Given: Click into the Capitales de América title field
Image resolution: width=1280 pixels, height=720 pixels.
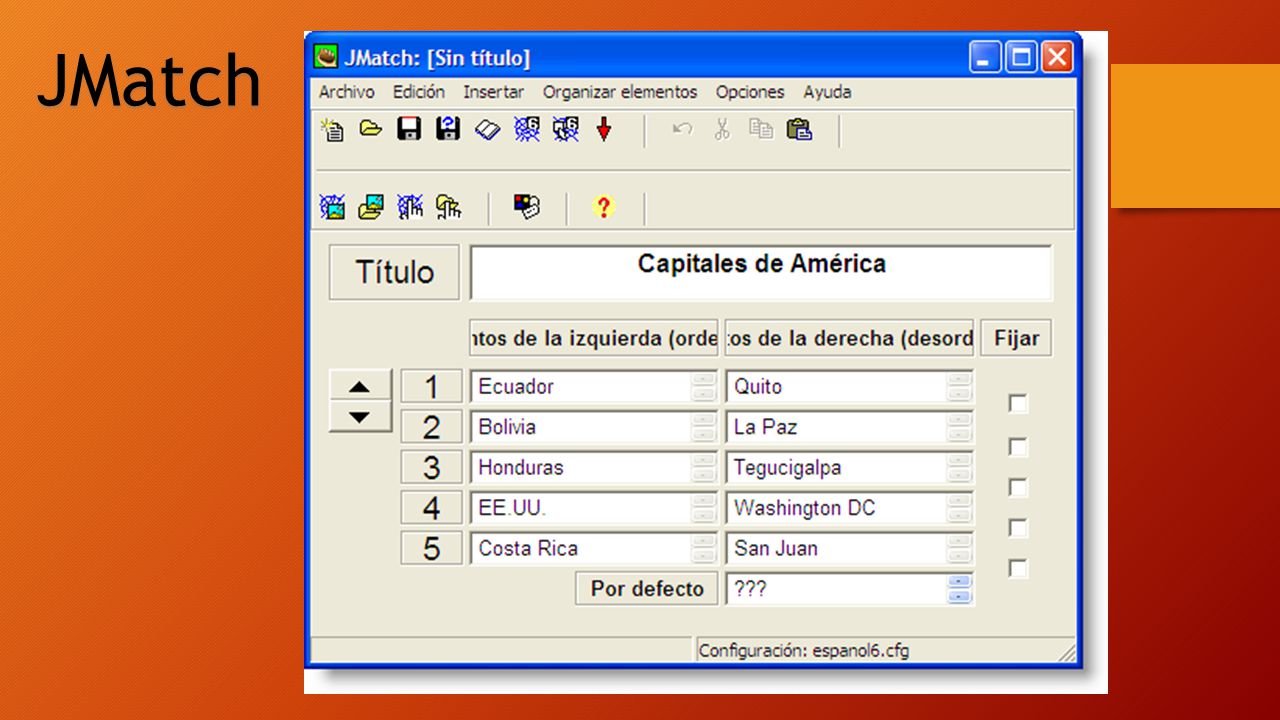Looking at the screenshot, I should point(761,272).
